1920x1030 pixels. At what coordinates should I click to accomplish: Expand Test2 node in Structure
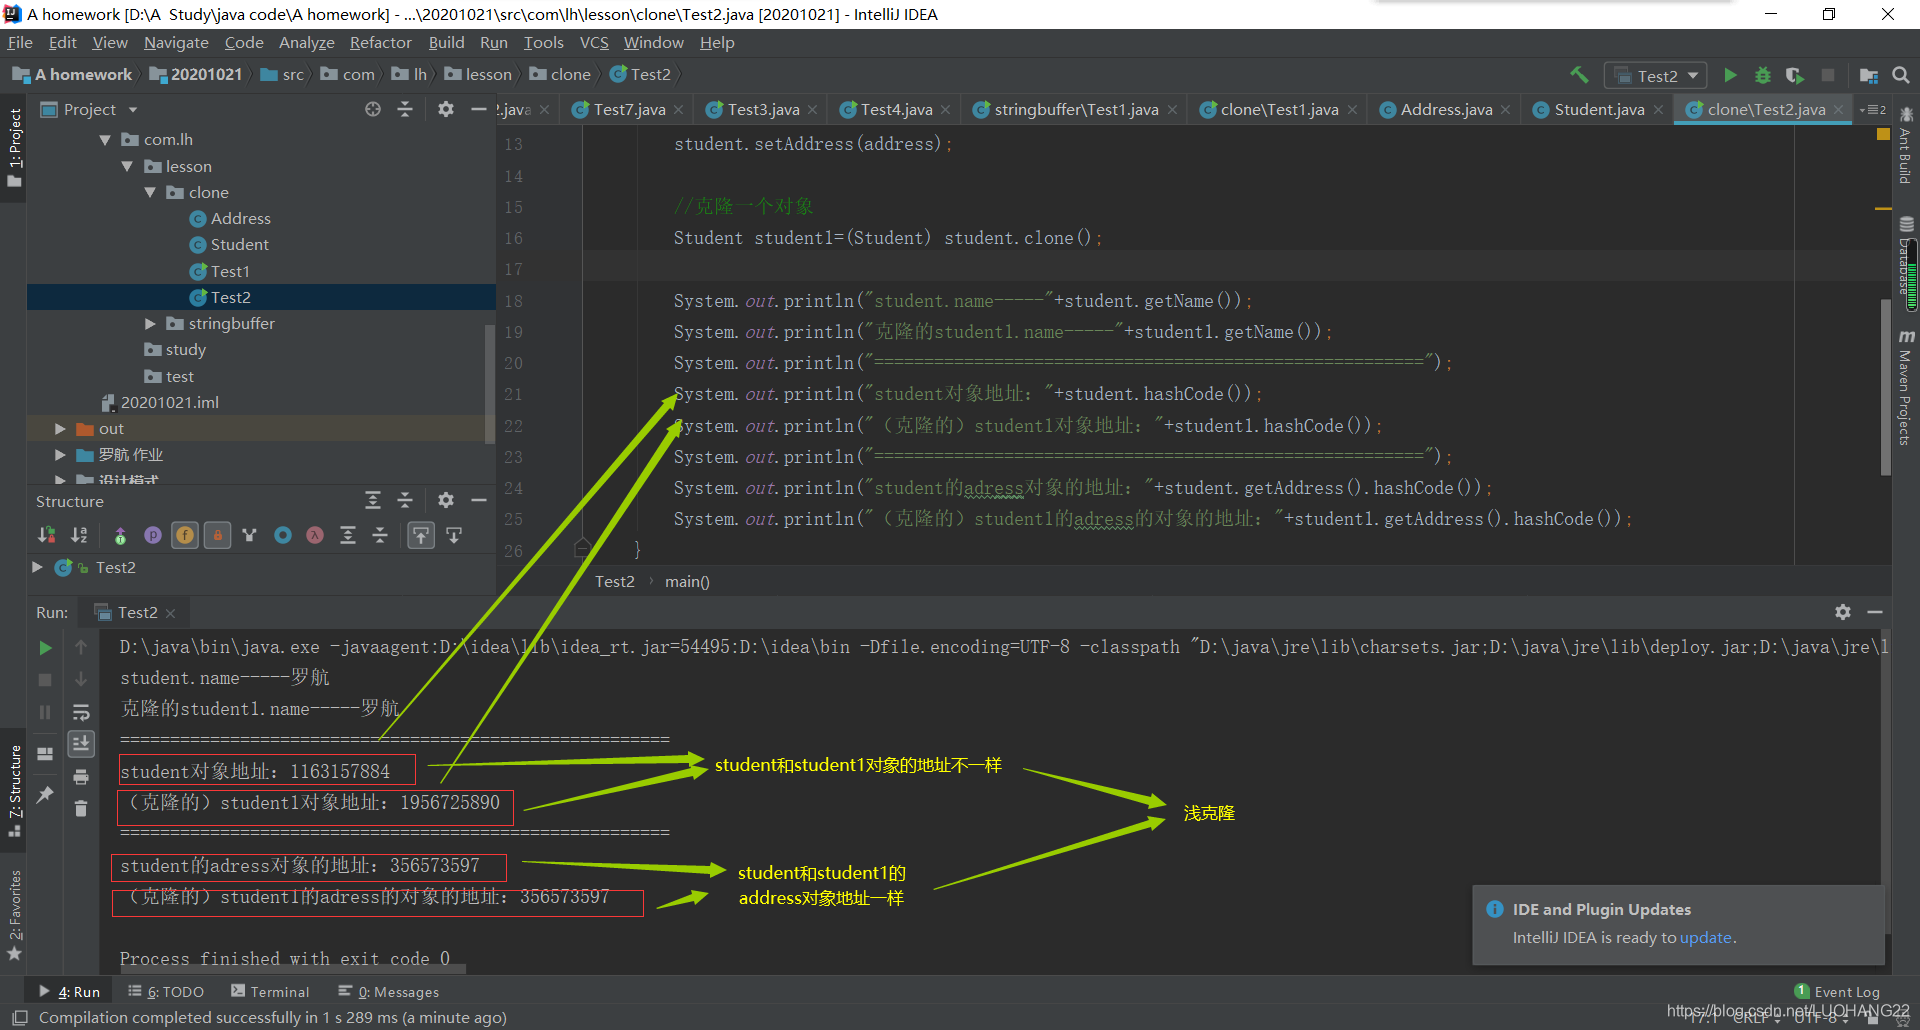point(38,567)
